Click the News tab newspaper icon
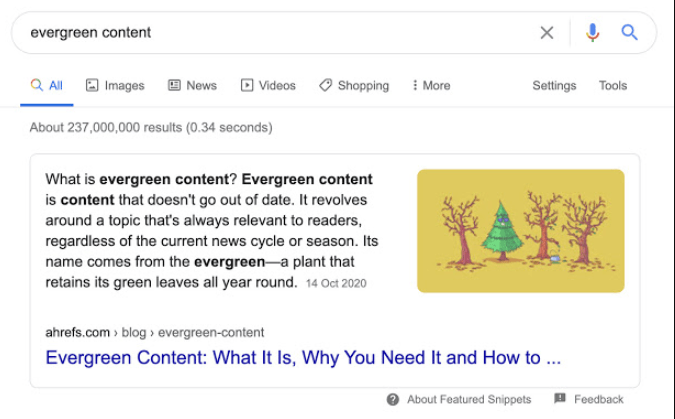Viewport: 675px width, 419px height. [174, 86]
